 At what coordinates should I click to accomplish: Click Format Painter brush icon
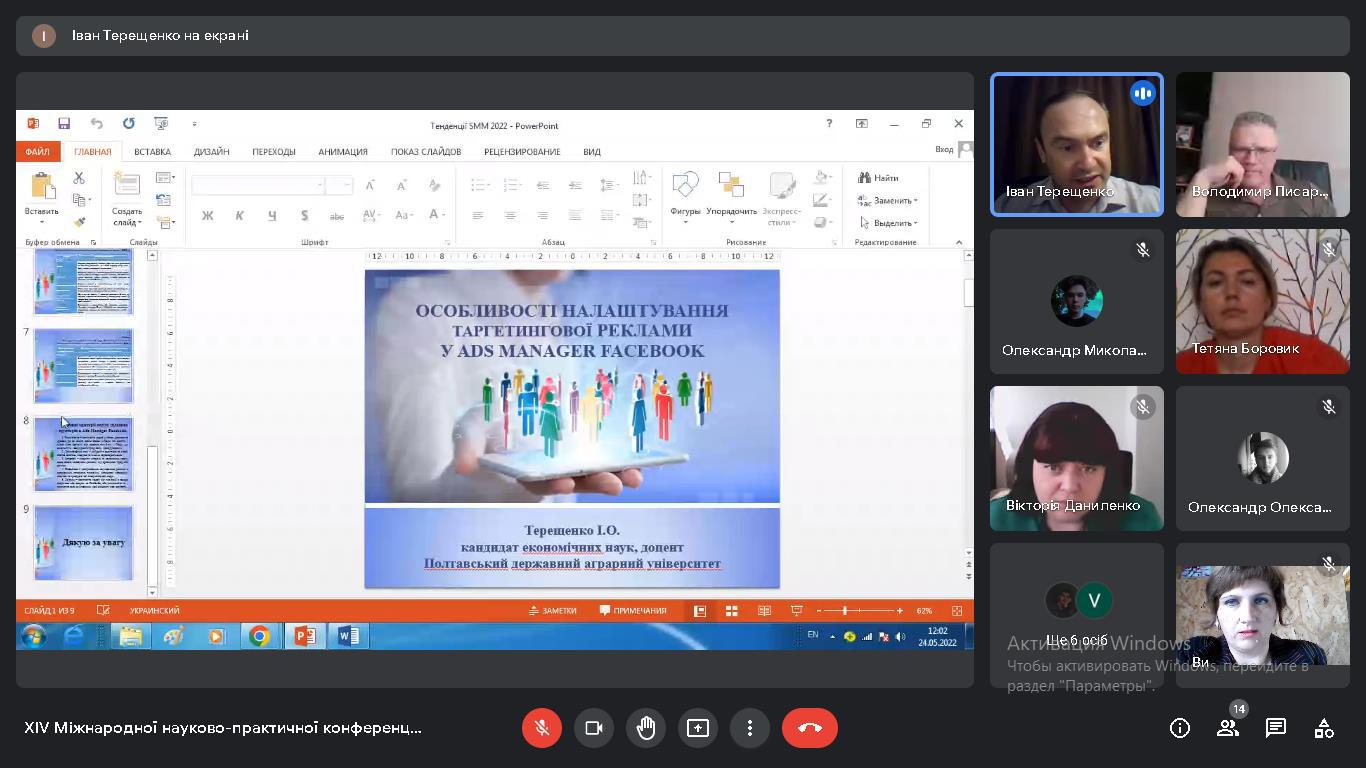click(x=79, y=221)
